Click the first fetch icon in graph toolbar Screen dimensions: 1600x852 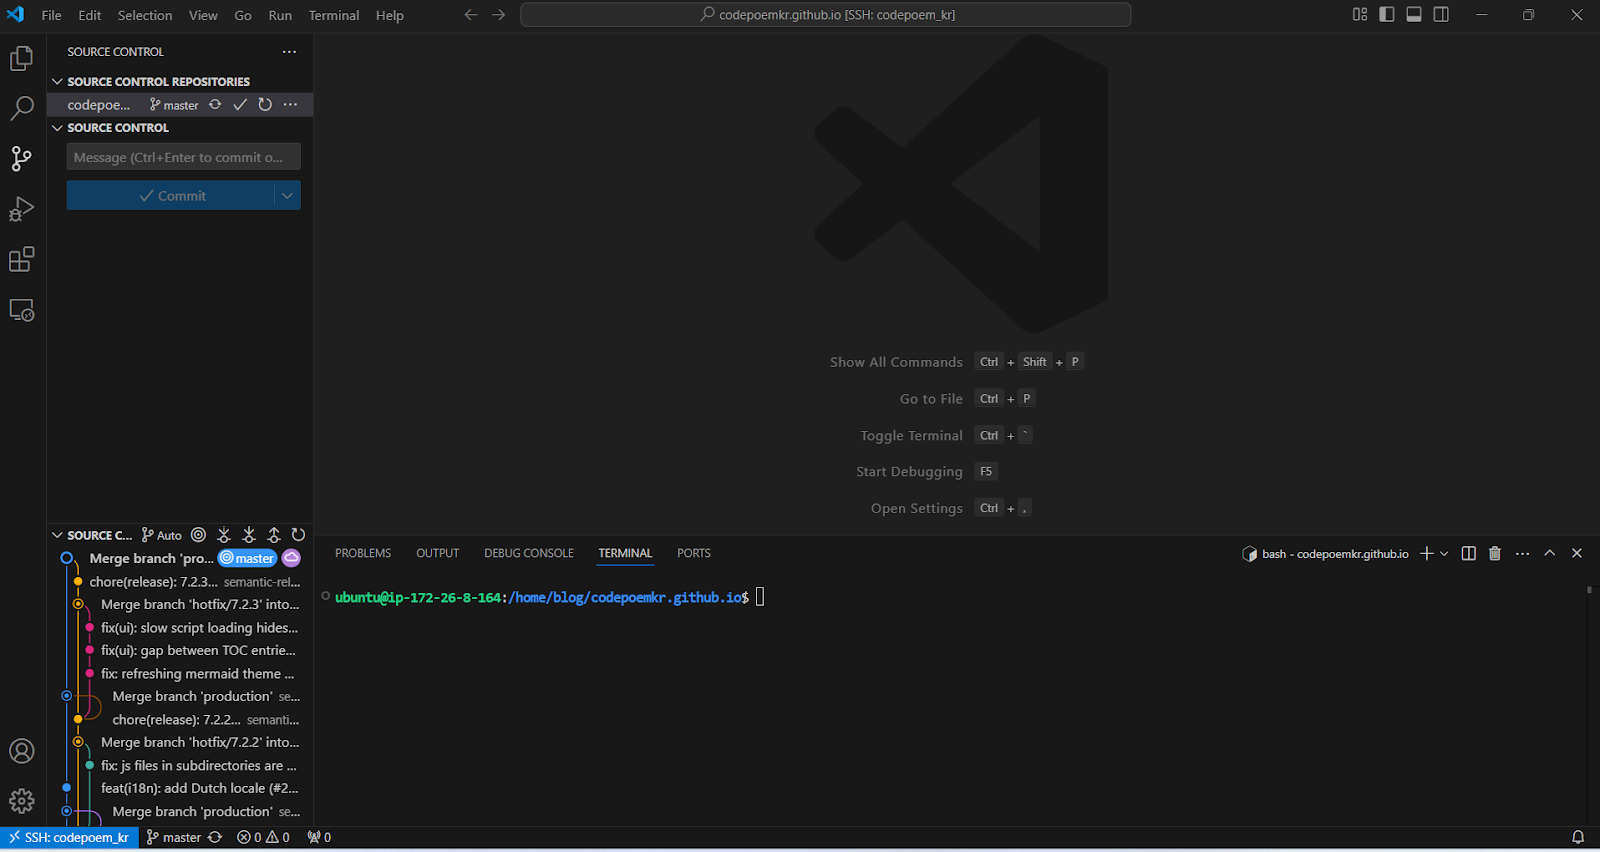click(224, 535)
